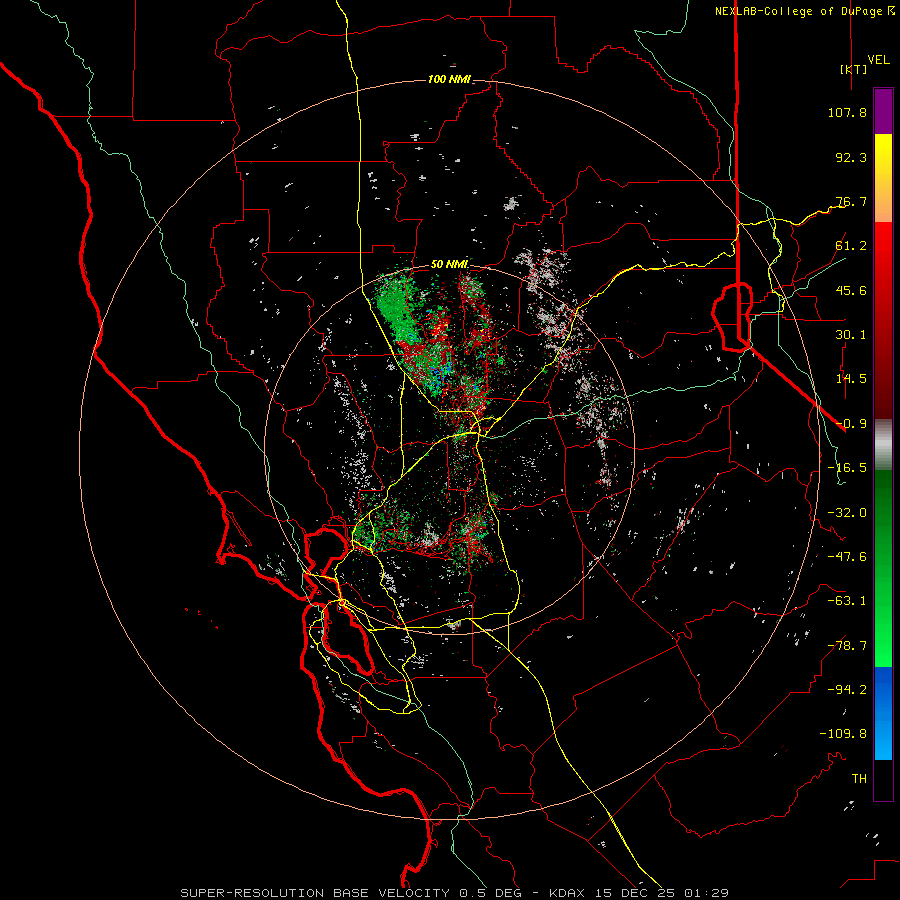Select the 50 NMI range ring label
Viewport: 900px width, 900px height.
(x=449, y=265)
